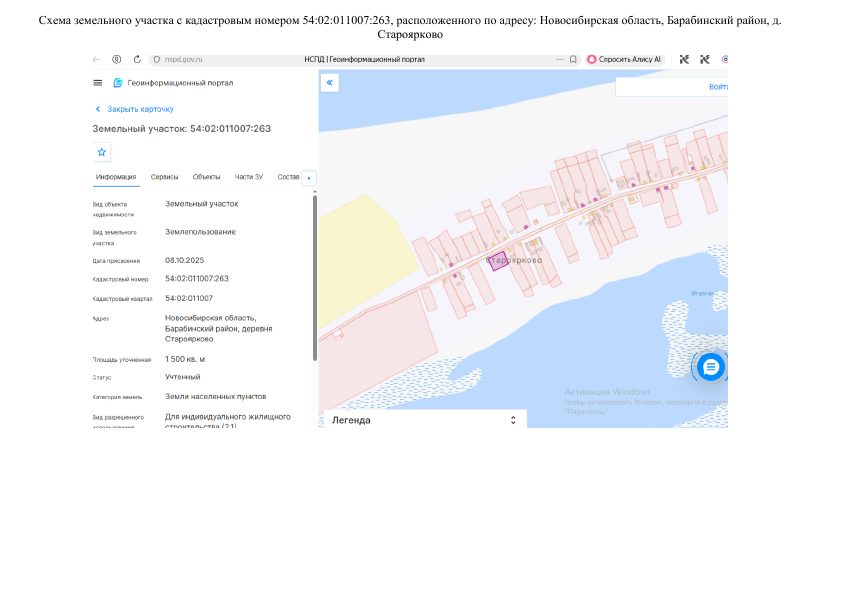Add parcel to favorites with star icon
The width and height of the screenshot is (842, 595).
pos(101,152)
